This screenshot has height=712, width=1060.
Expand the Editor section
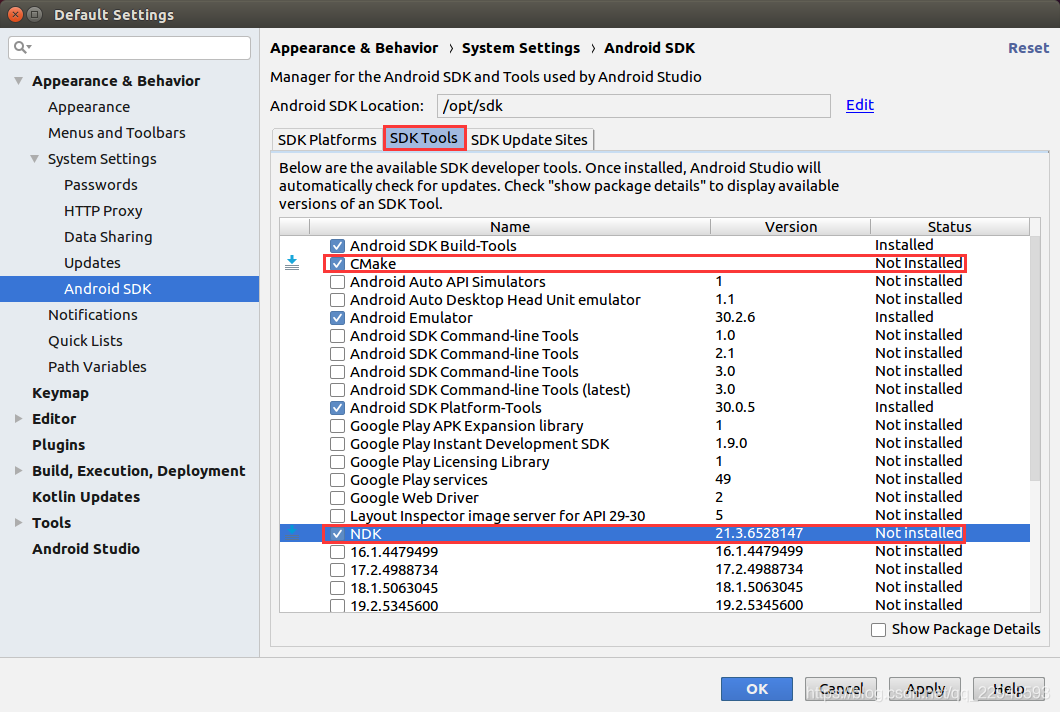coord(18,419)
